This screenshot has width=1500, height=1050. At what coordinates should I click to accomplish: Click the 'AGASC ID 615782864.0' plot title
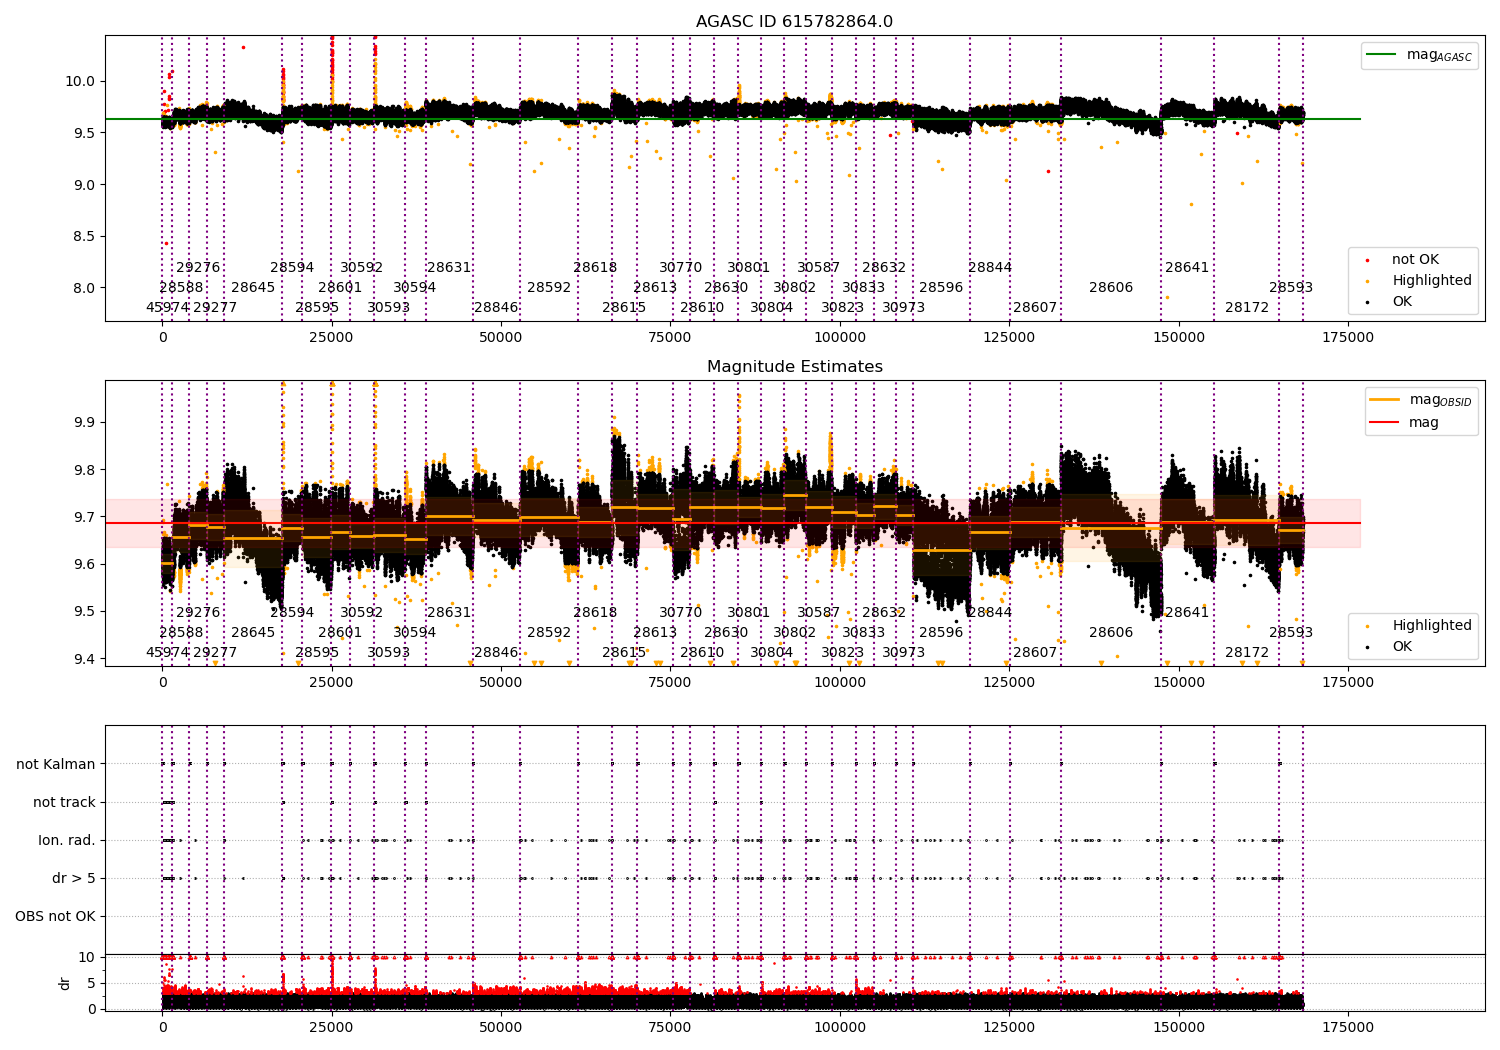(795, 22)
